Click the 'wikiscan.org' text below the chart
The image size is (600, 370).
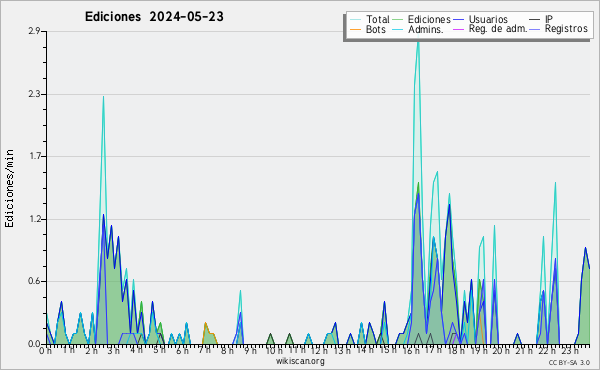(x=300, y=361)
